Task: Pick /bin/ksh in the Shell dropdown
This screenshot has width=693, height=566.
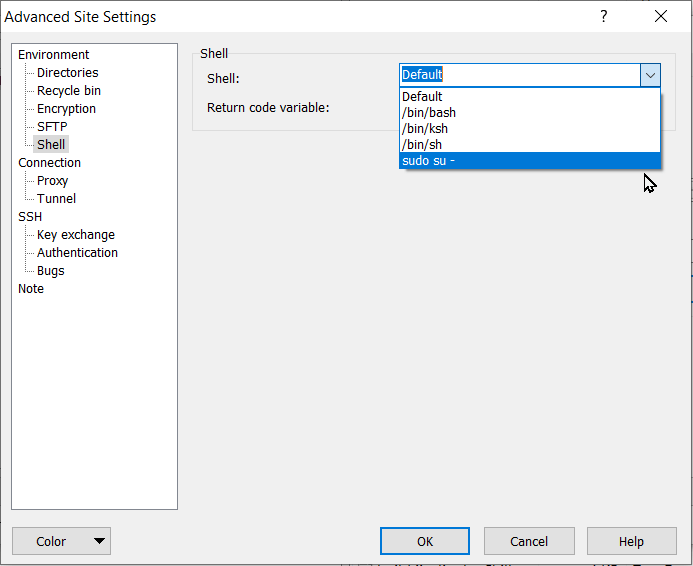Action: [427, 129]
